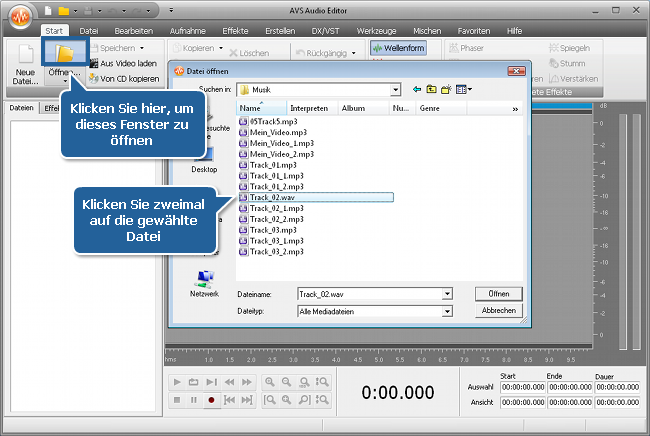Jump to the previous marker
The height and width of the screenshot is (436, 650).
click(229, 400)
